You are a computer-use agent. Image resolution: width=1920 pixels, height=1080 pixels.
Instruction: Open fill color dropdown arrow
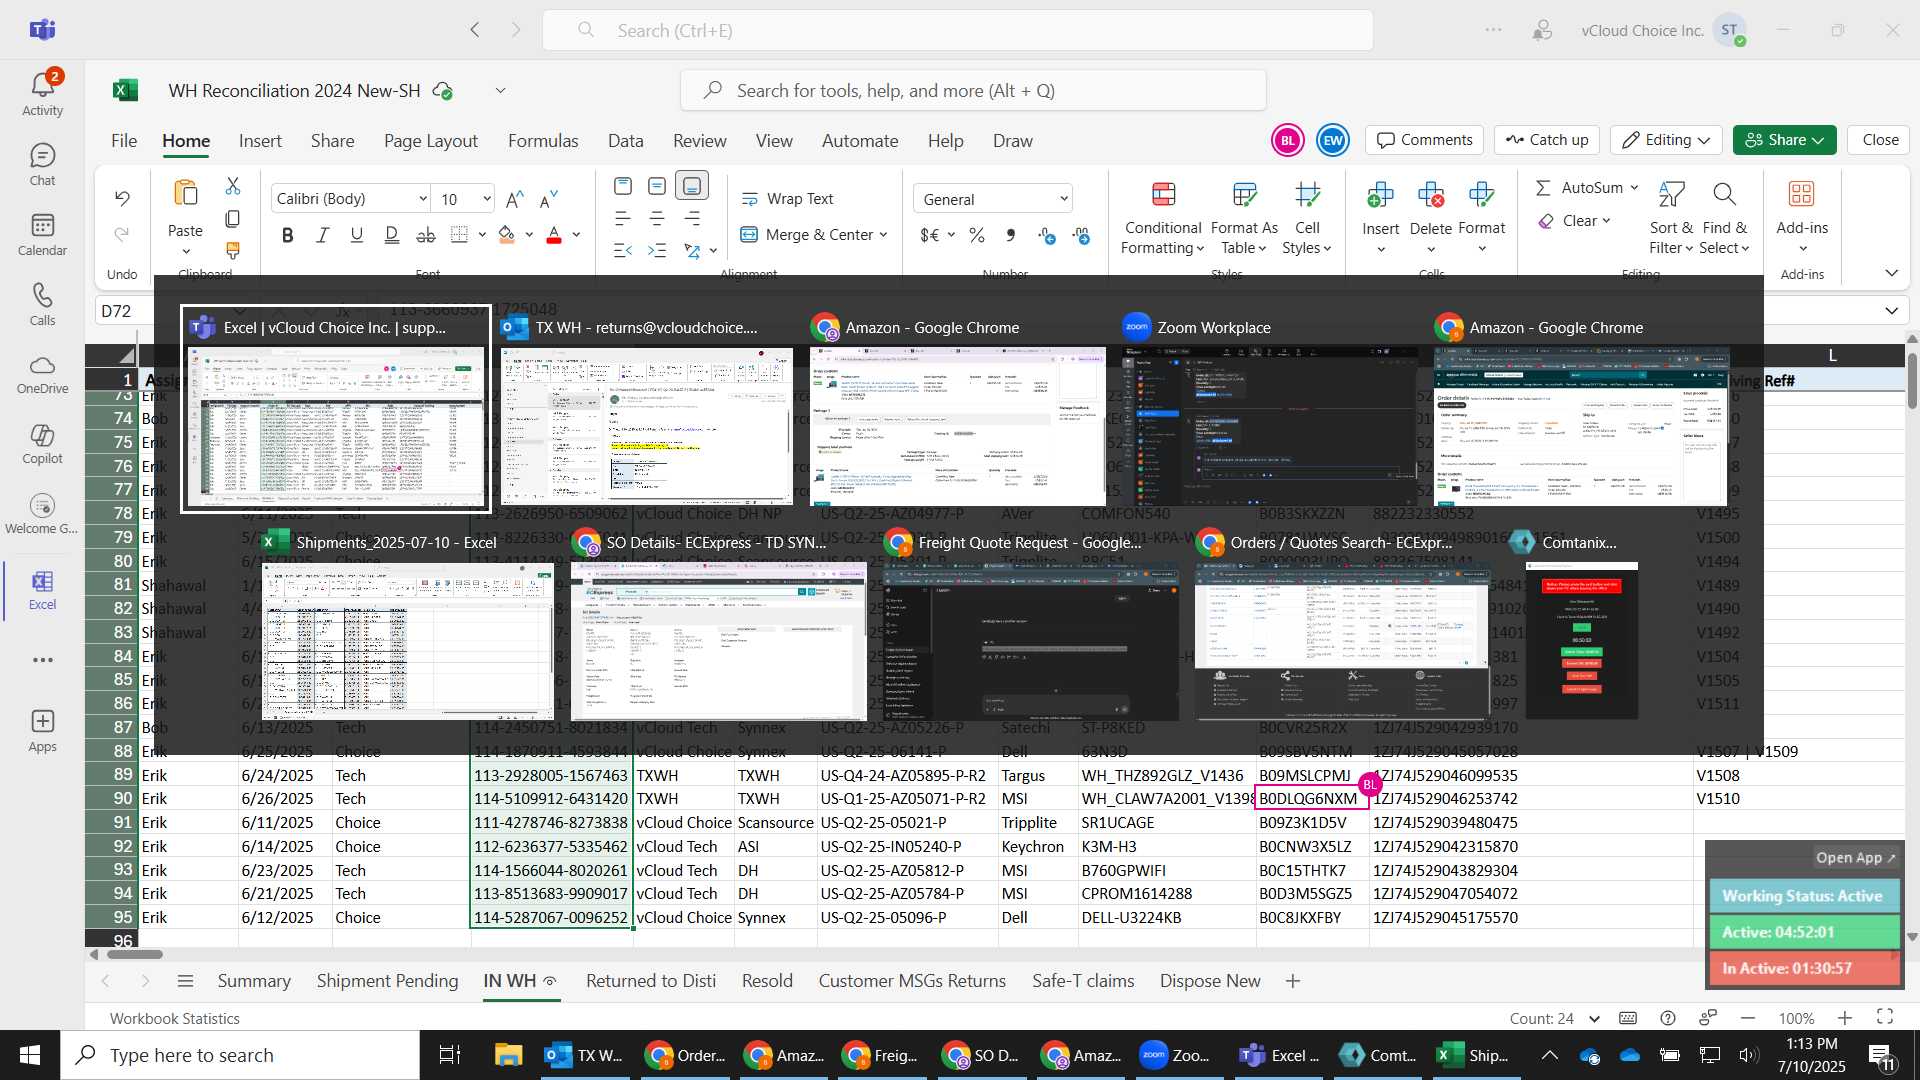click(x=529, y=235)
